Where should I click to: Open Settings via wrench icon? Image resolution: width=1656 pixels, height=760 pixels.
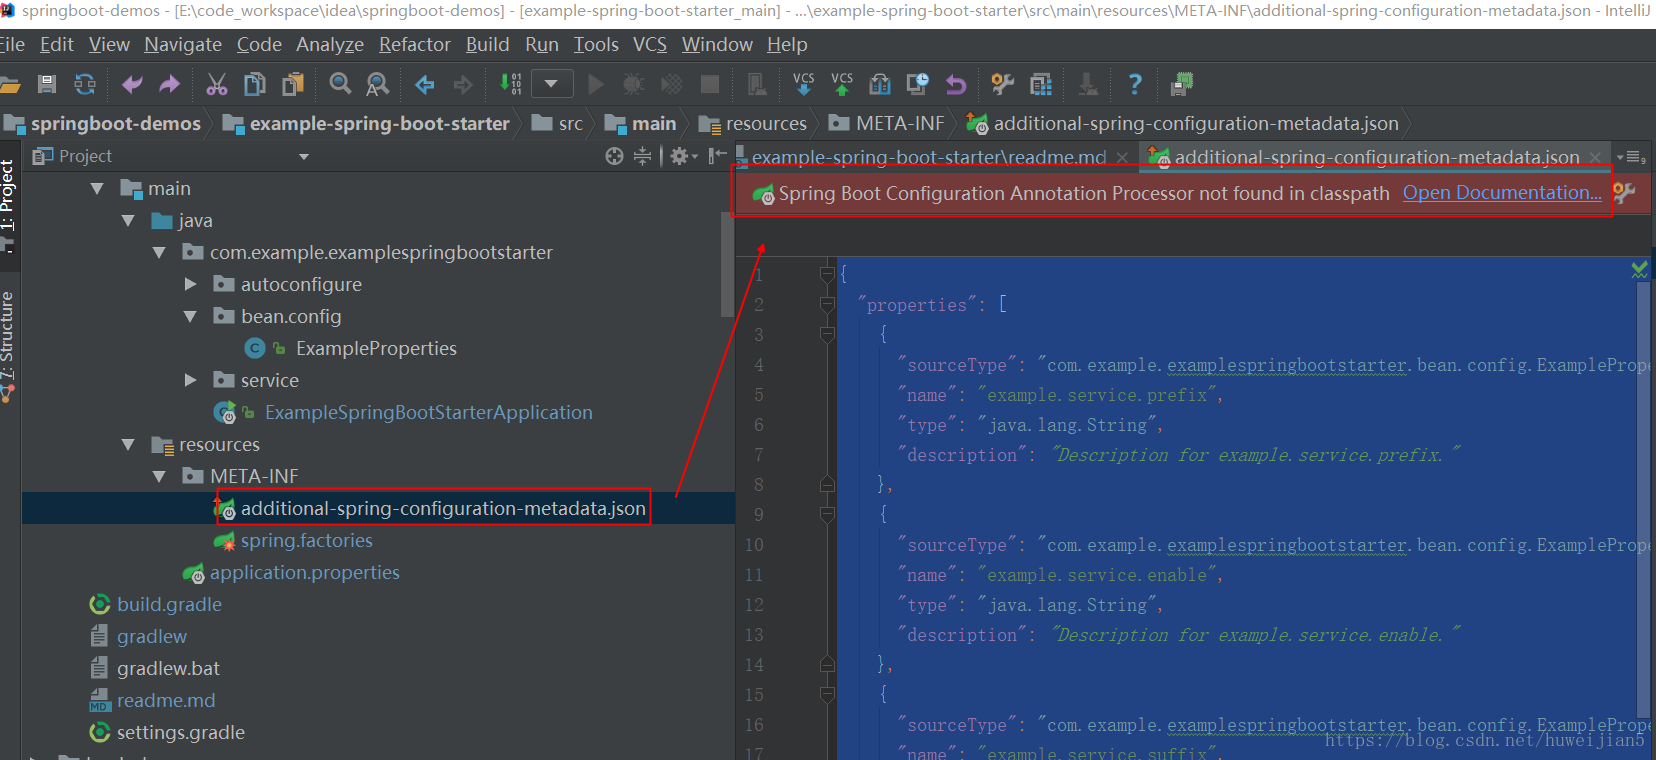(1002, 84)
